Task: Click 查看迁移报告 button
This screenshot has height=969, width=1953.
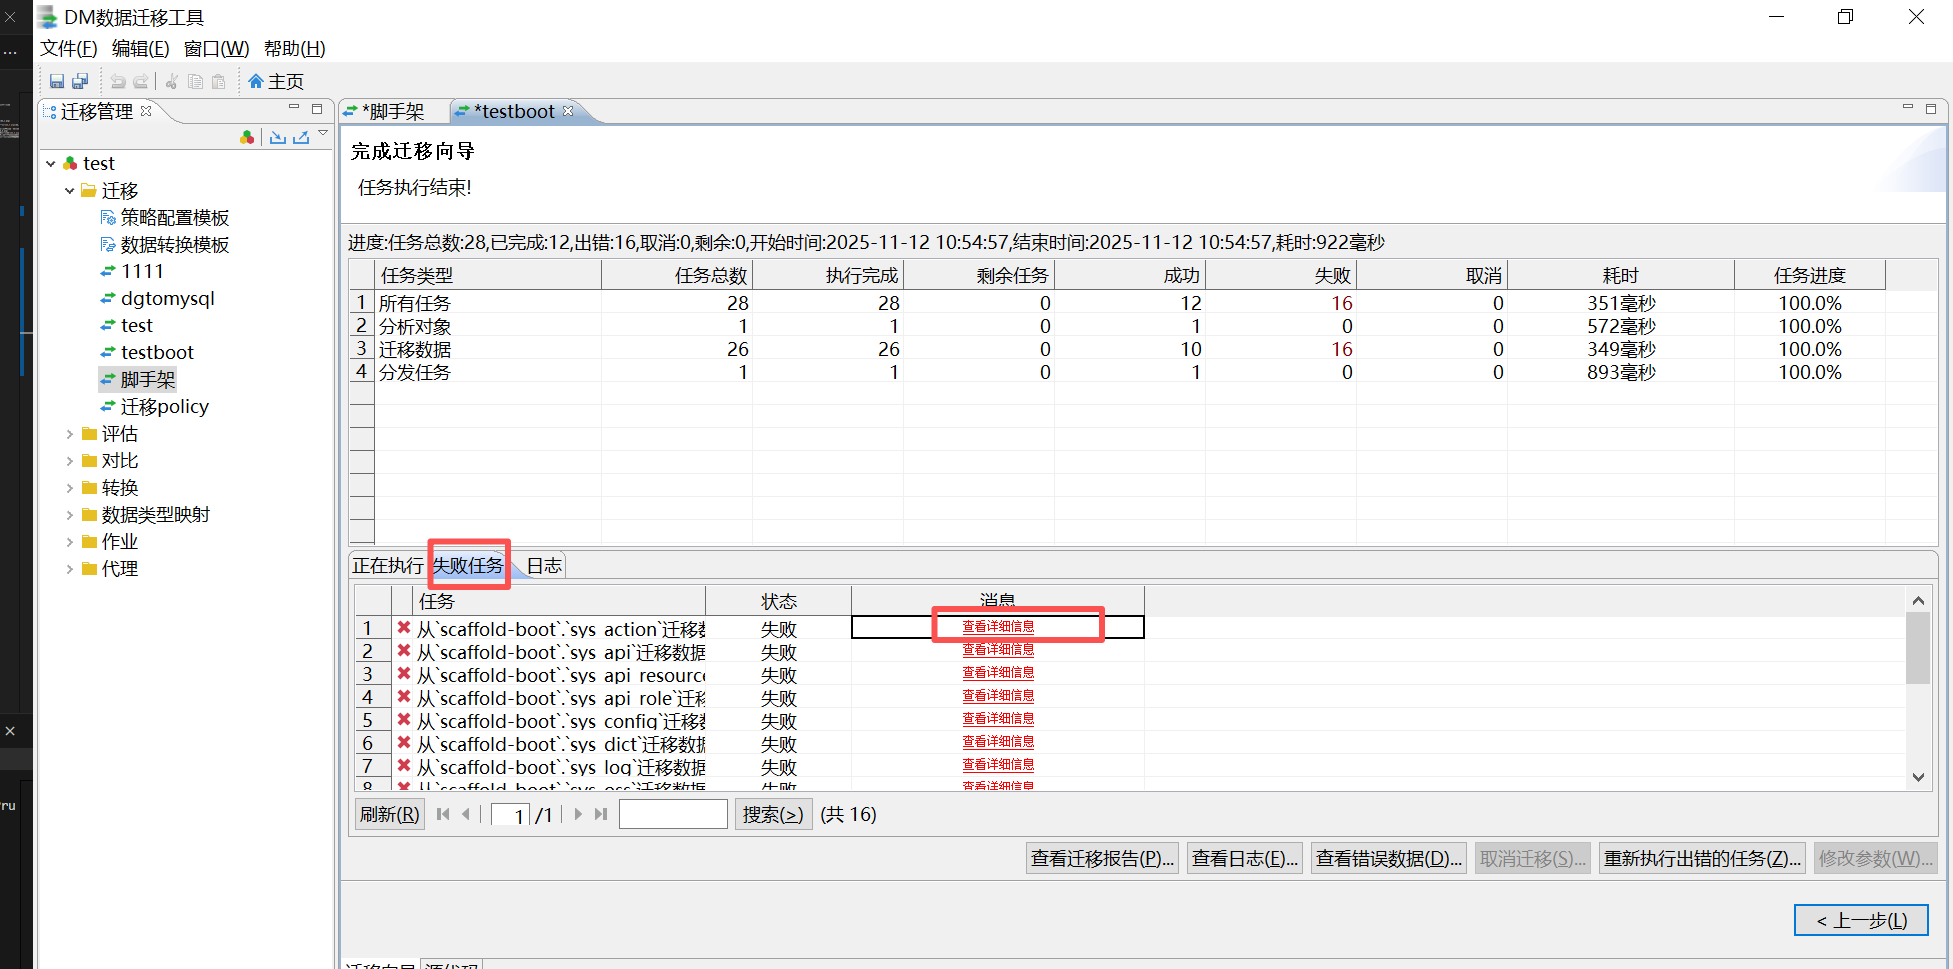Action: click(x=1102, y=859)
